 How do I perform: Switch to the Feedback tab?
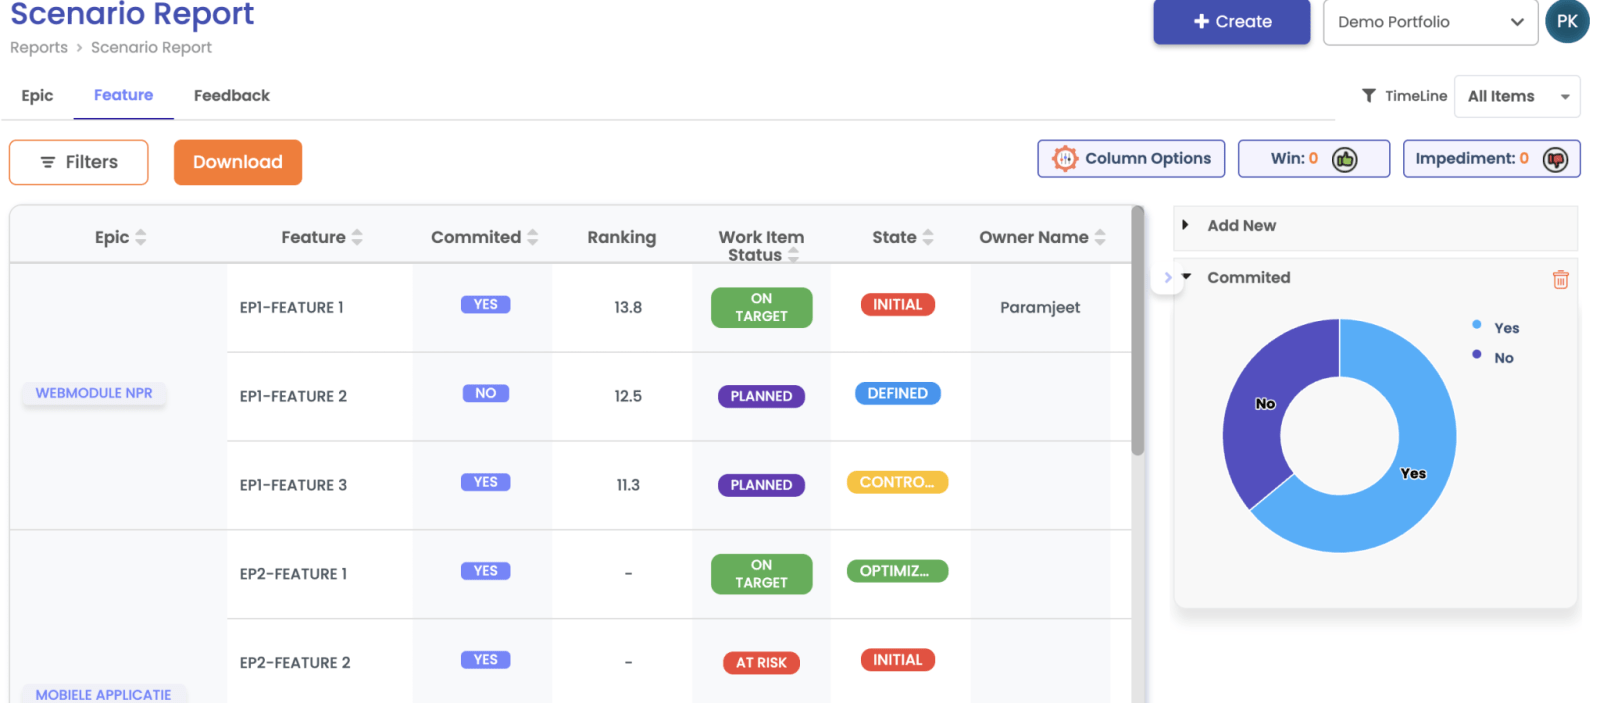coord(231,96)
